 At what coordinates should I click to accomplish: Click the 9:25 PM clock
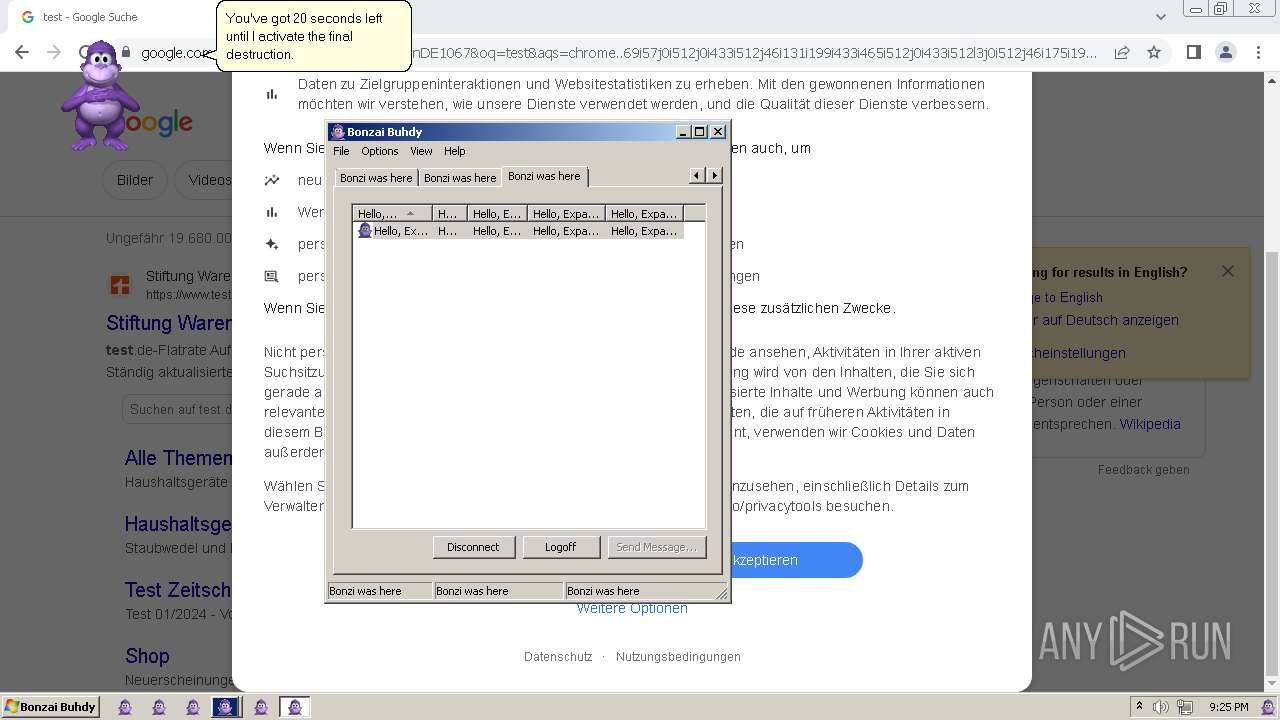click(x=1229, y=707)
